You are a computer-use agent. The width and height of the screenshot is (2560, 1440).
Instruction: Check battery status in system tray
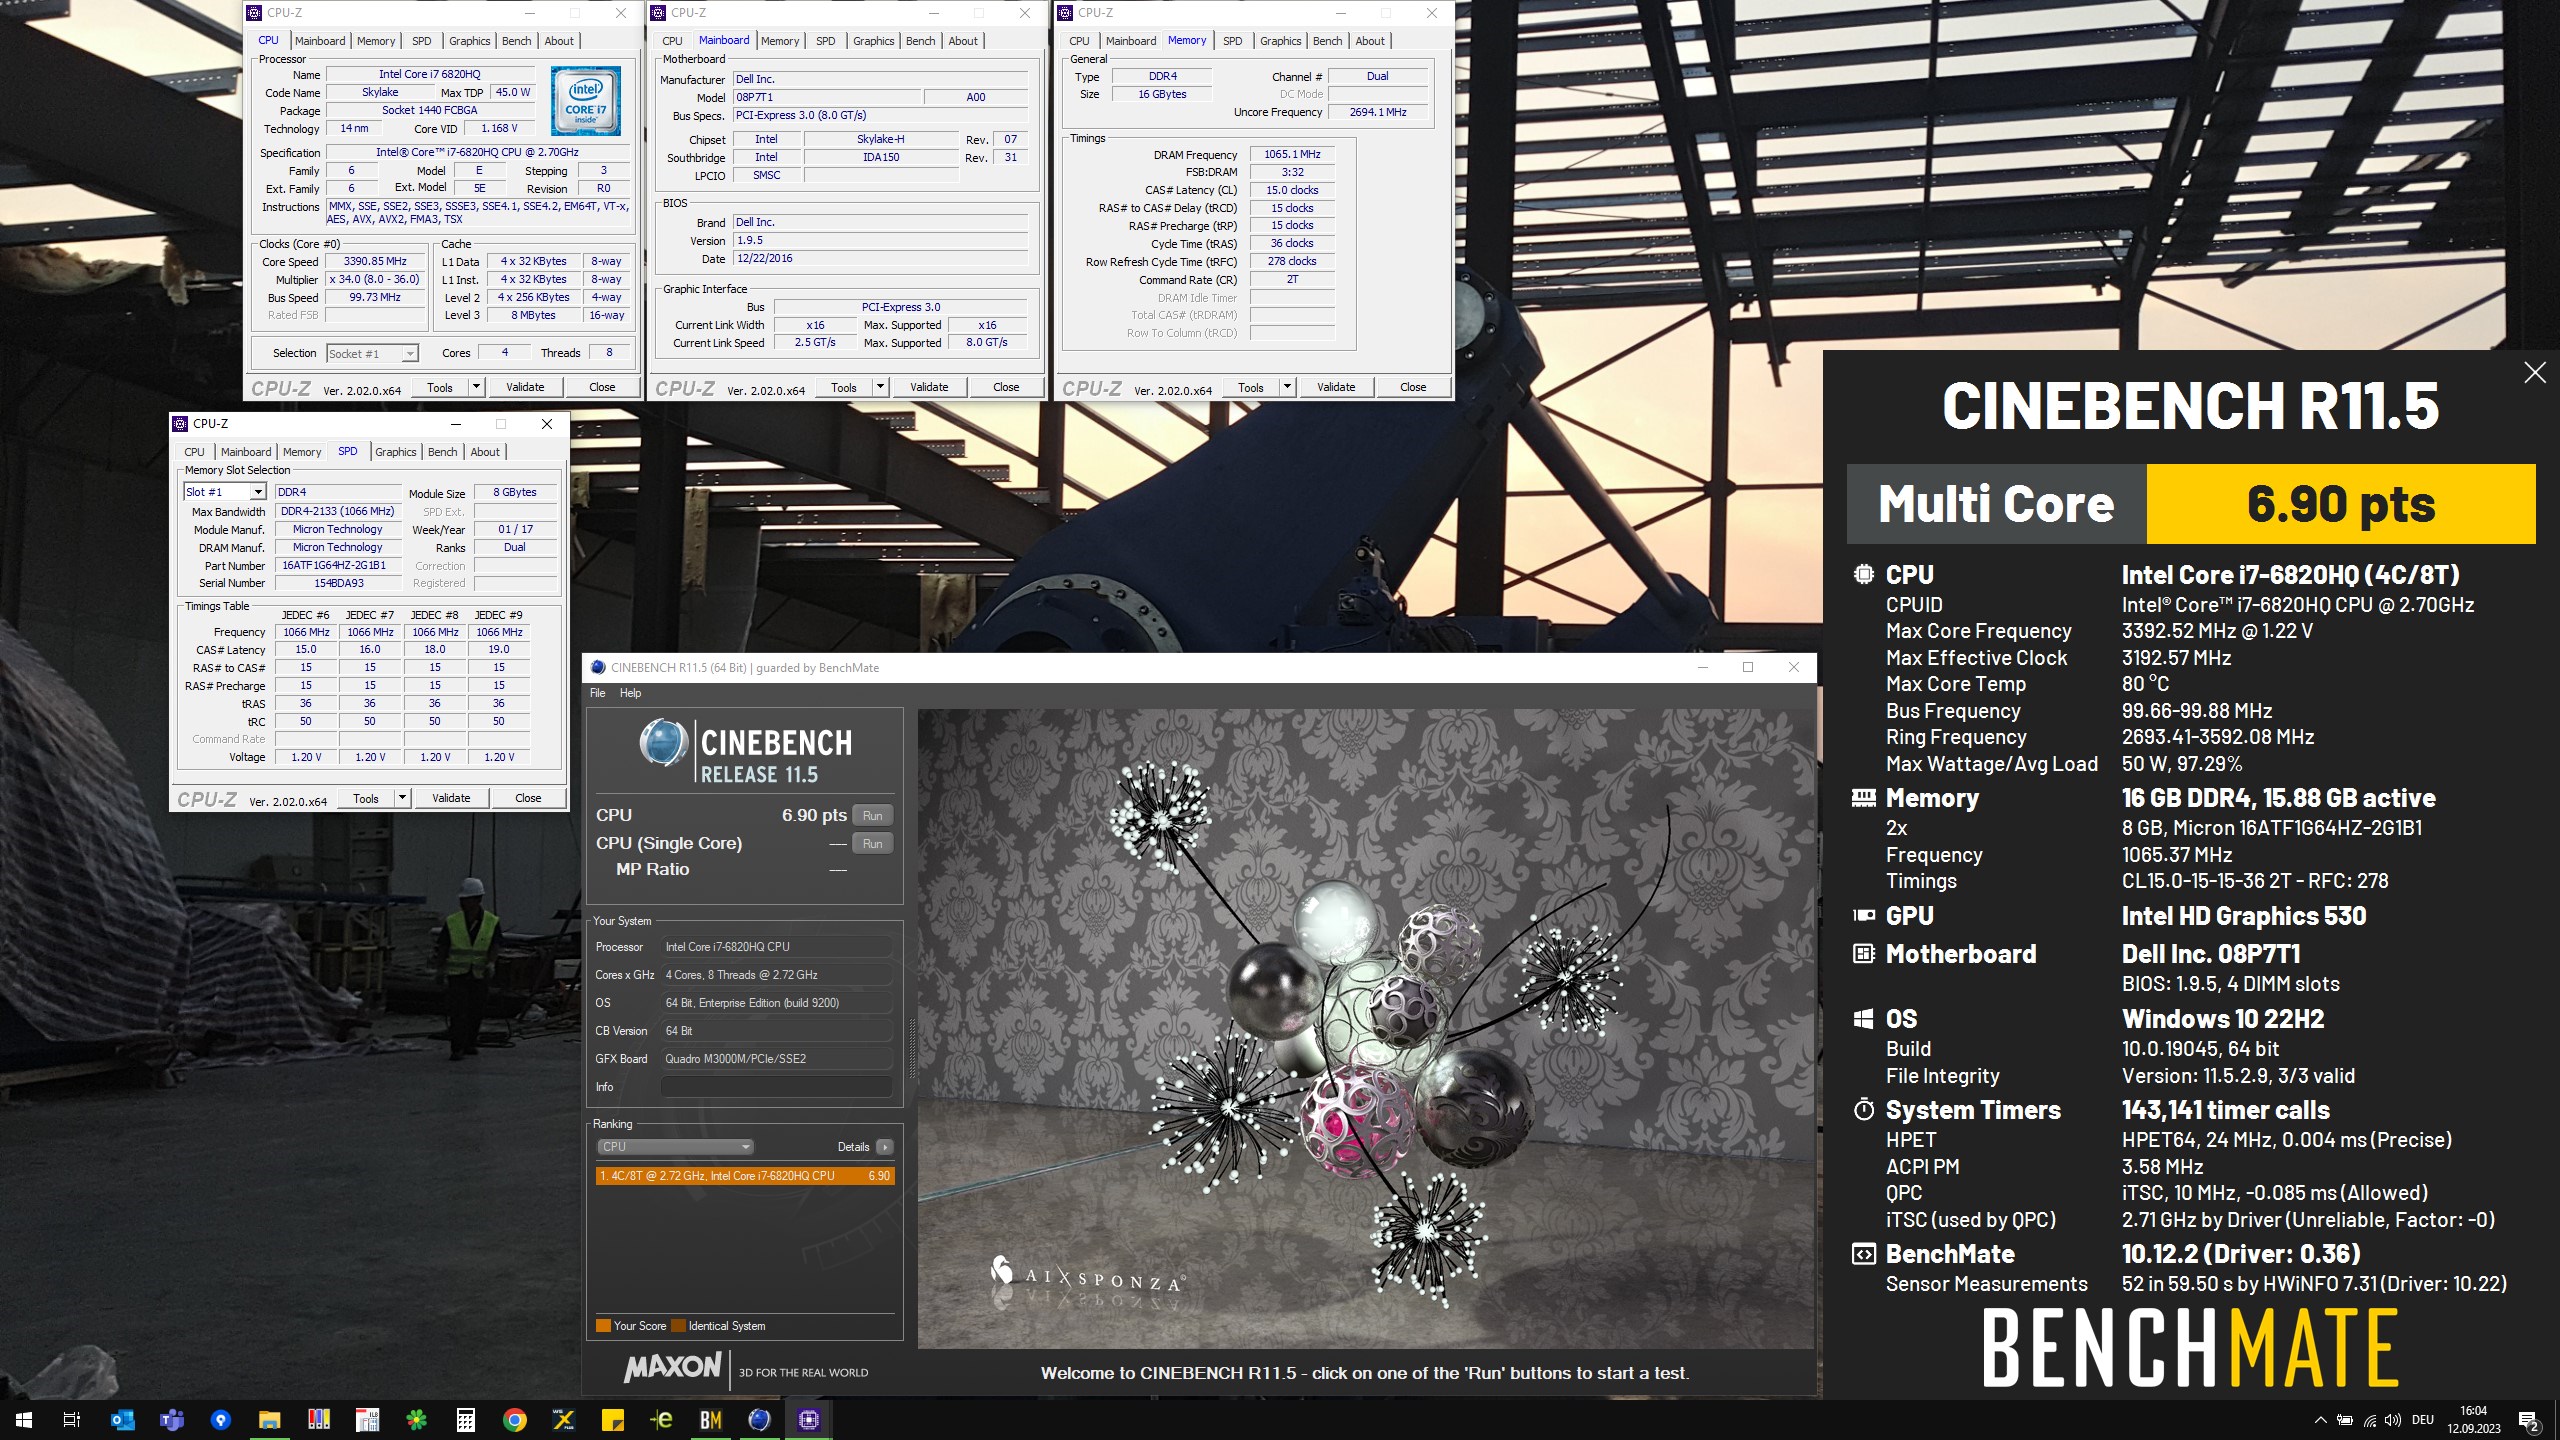(2345, 1420)
